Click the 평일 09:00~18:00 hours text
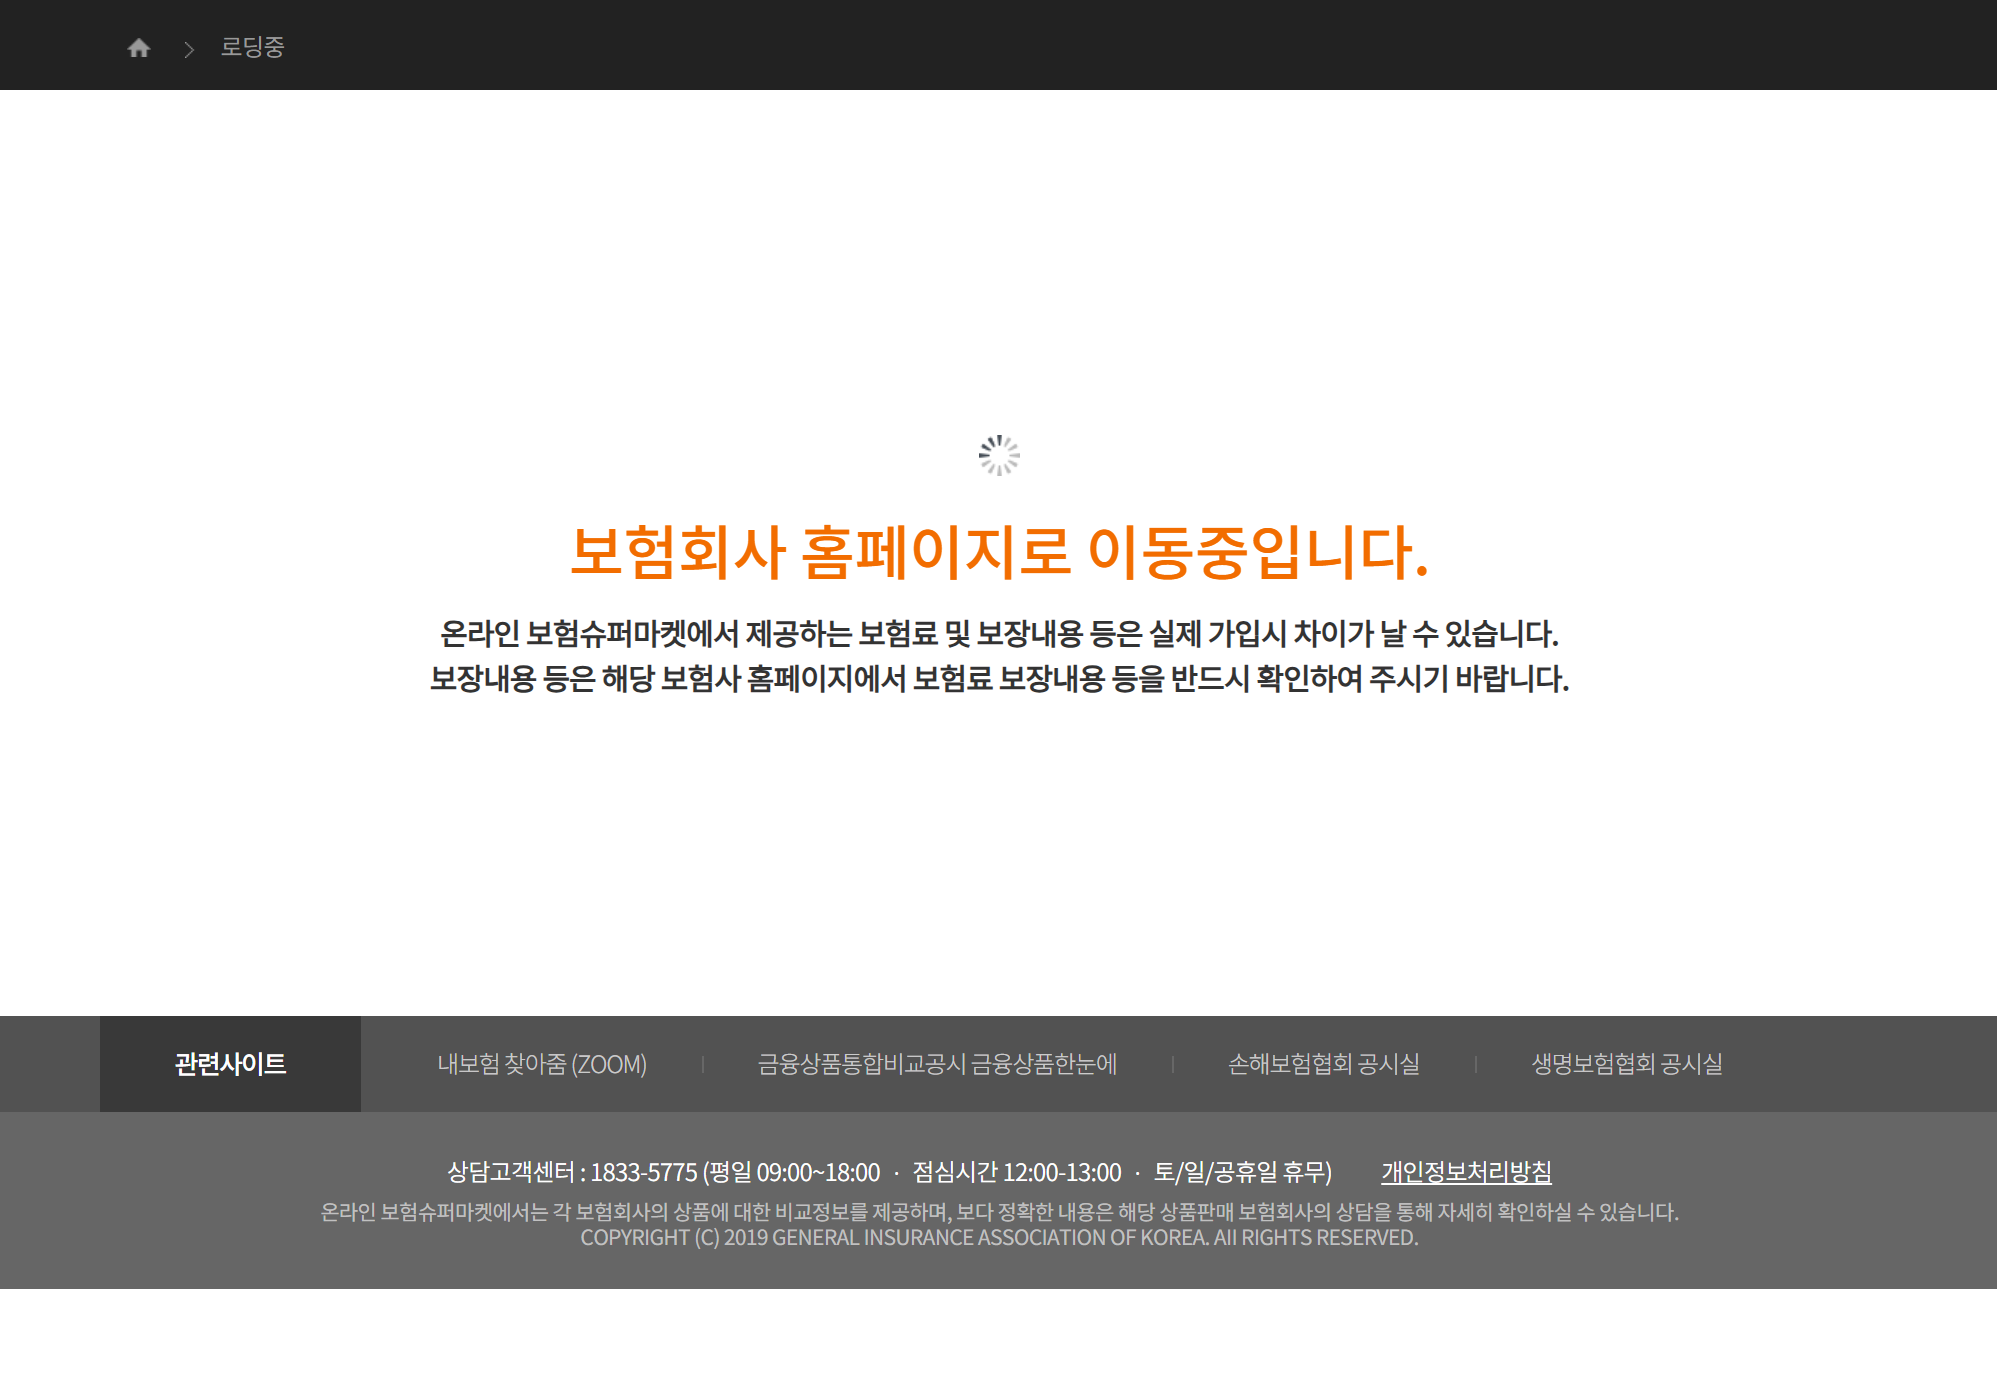This screenshot has width=1997, height=1393. click(795, 1172)
